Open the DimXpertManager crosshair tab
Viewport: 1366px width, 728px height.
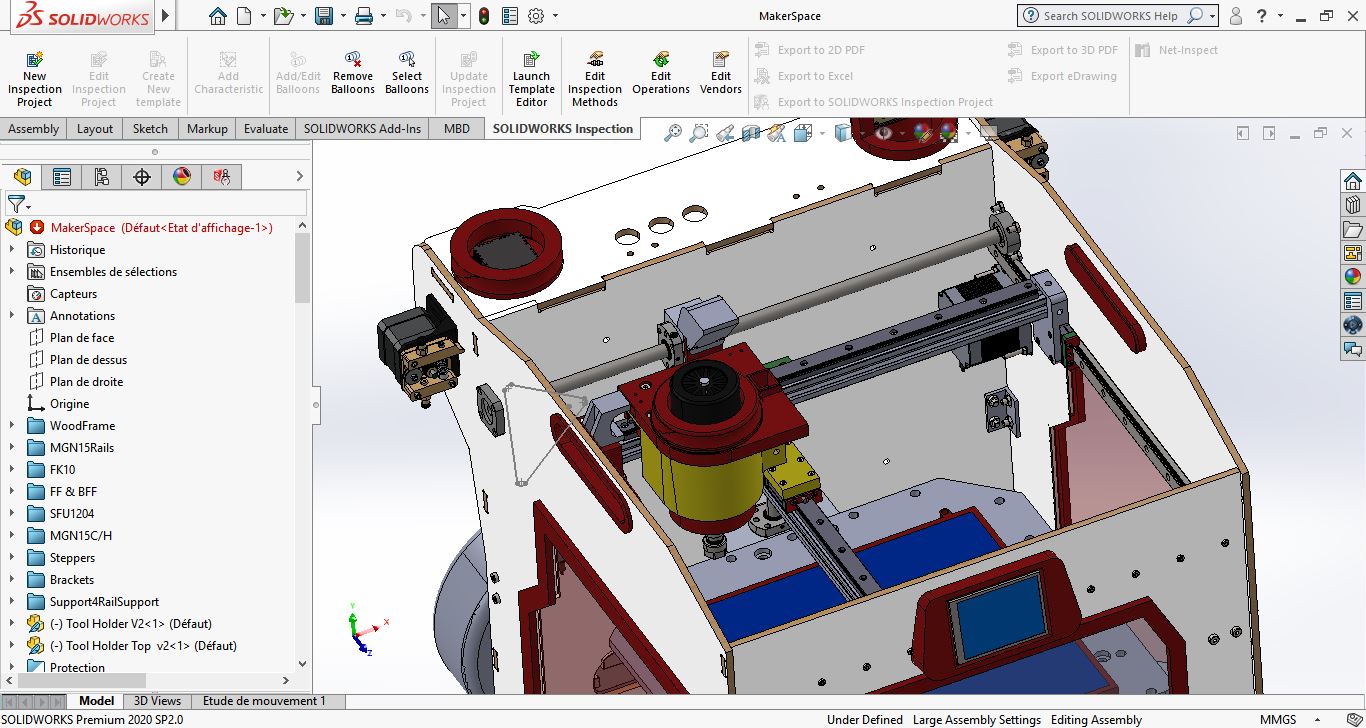pos(142,177)
